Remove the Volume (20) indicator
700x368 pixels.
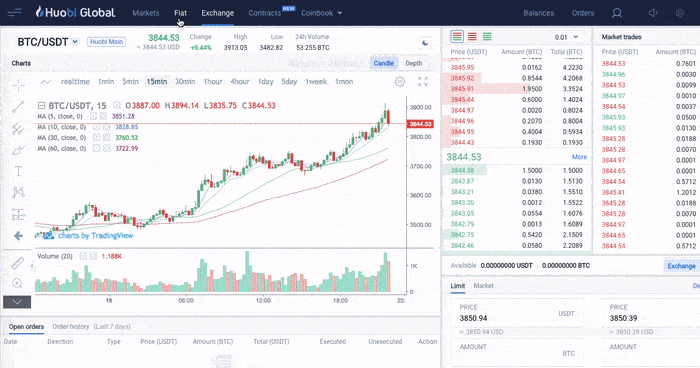tap(93, 256)
